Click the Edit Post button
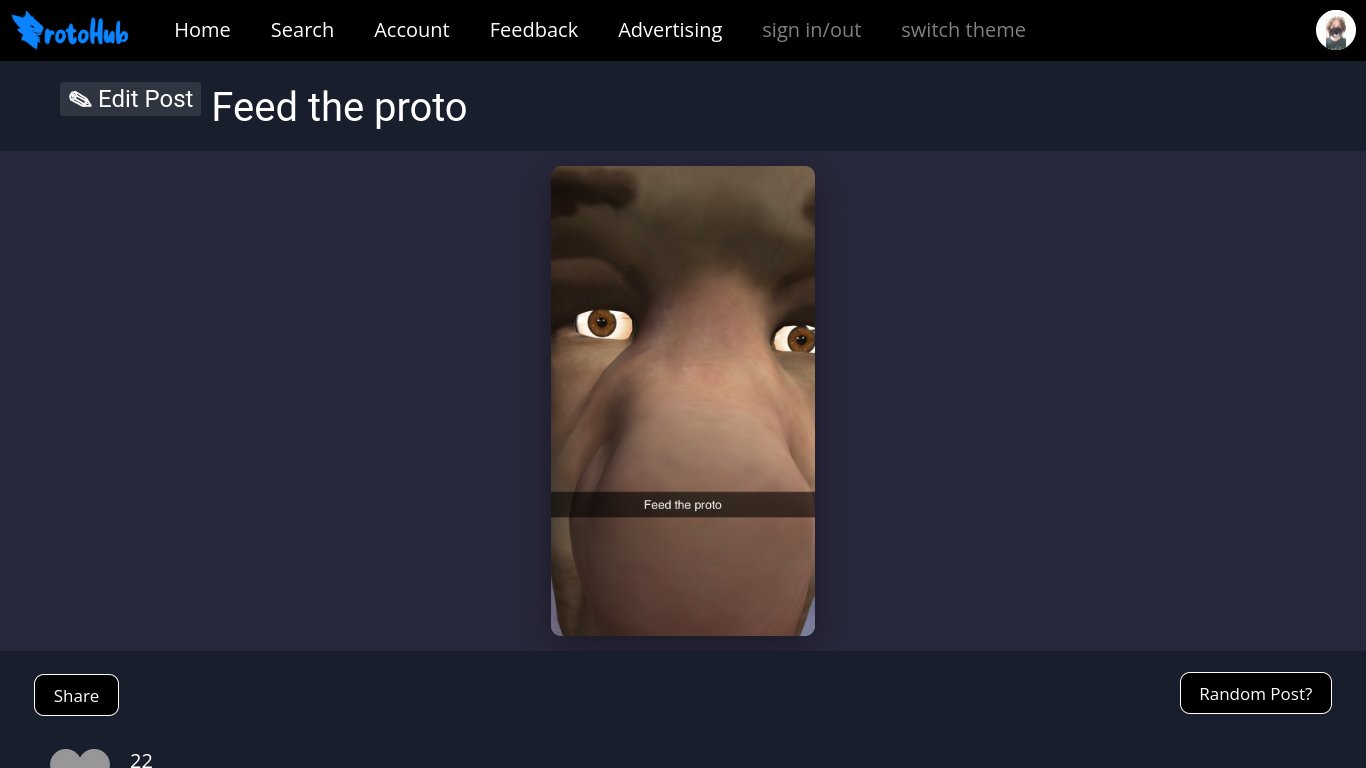1366x768 pixels. [130, 99]
